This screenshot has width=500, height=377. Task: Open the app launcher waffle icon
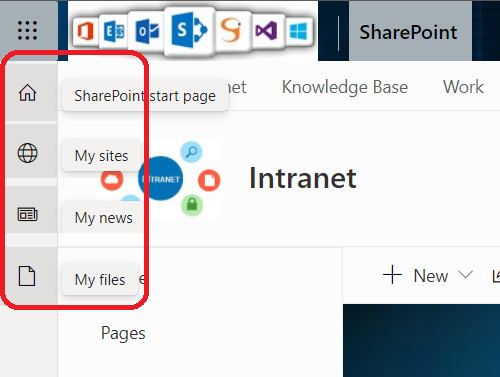click(x=27, y=30)
